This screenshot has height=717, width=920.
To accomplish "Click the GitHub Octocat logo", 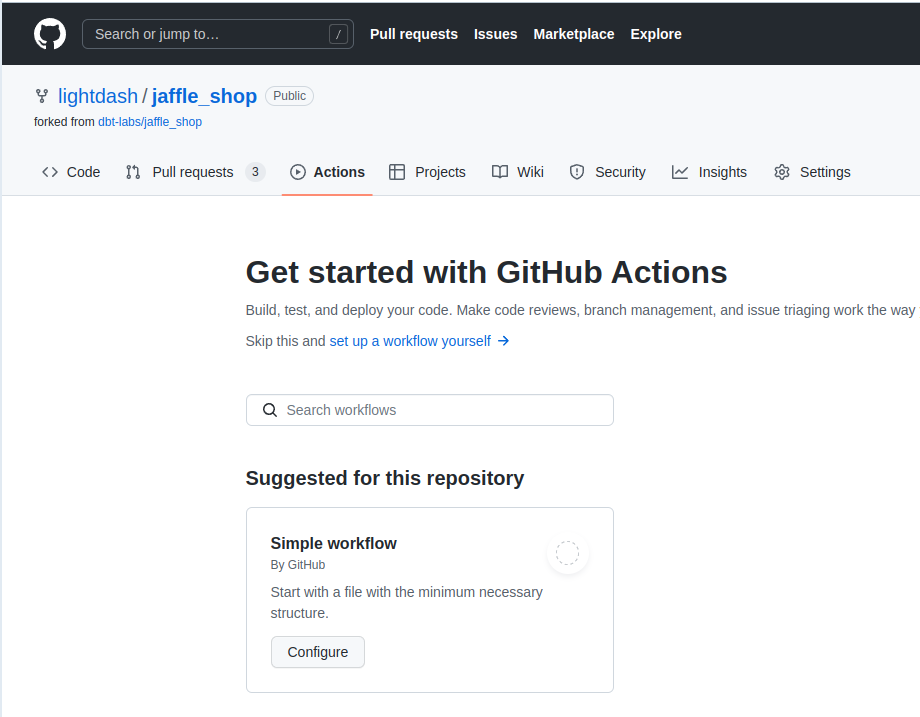I will 49,33.
